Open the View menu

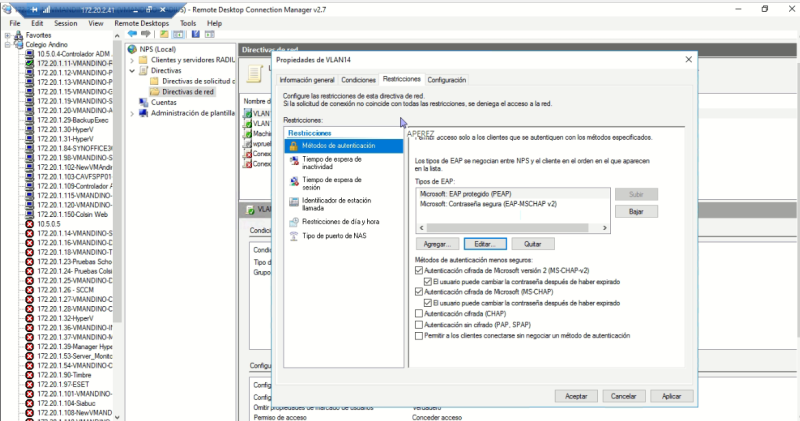[95, 23]
